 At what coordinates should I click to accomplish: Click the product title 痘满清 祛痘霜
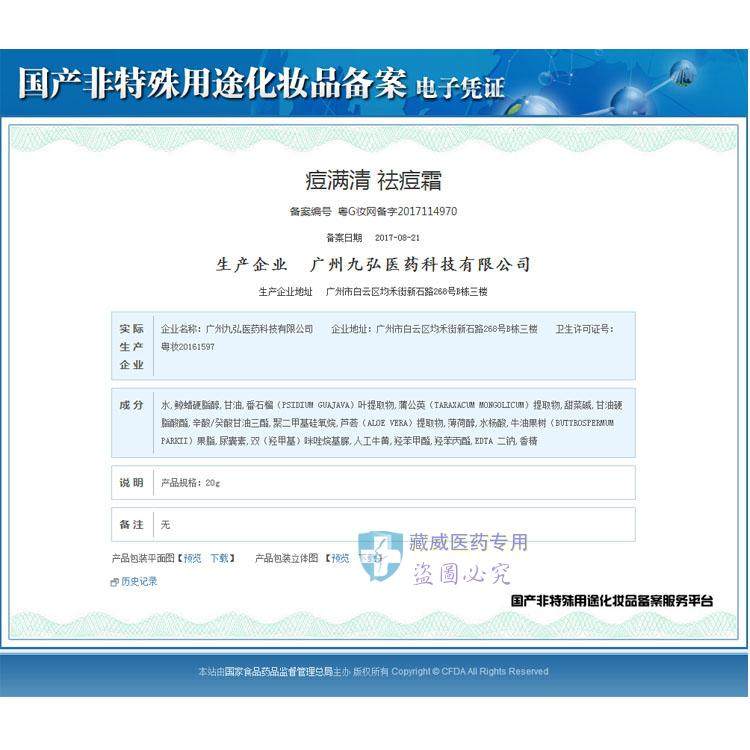[374, 181]
